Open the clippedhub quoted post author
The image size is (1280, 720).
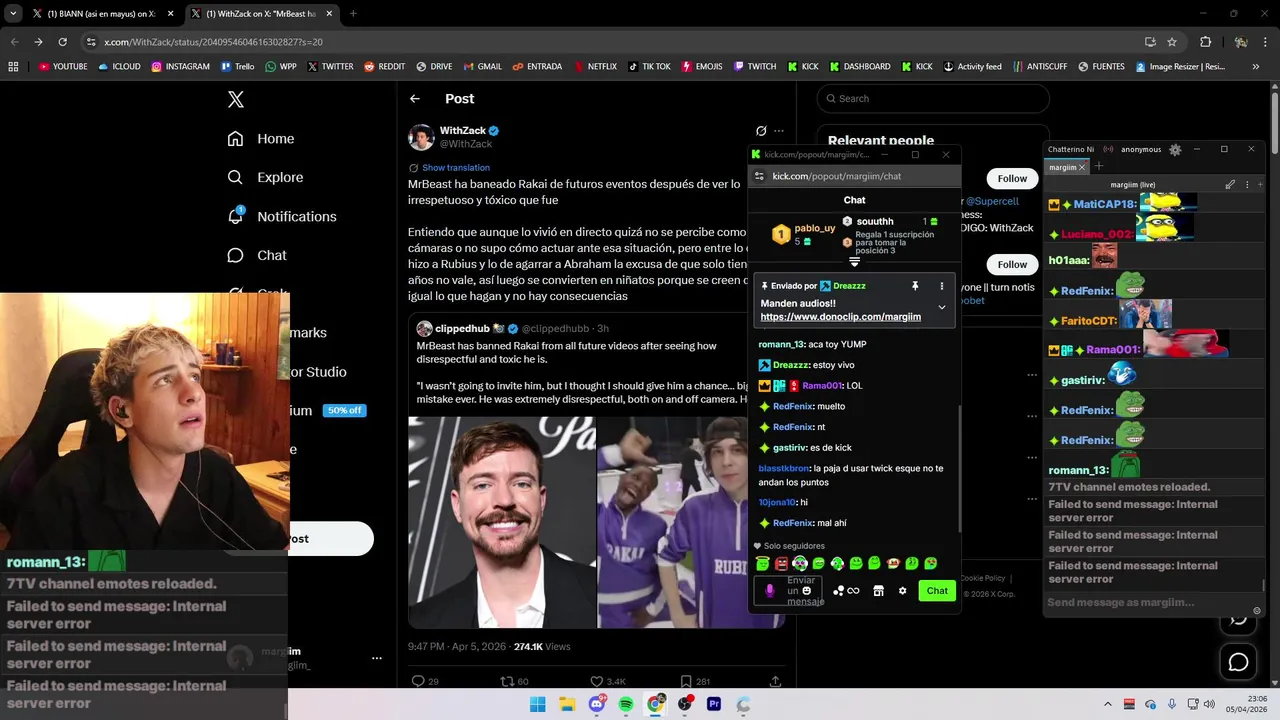(x=462, y=328)
